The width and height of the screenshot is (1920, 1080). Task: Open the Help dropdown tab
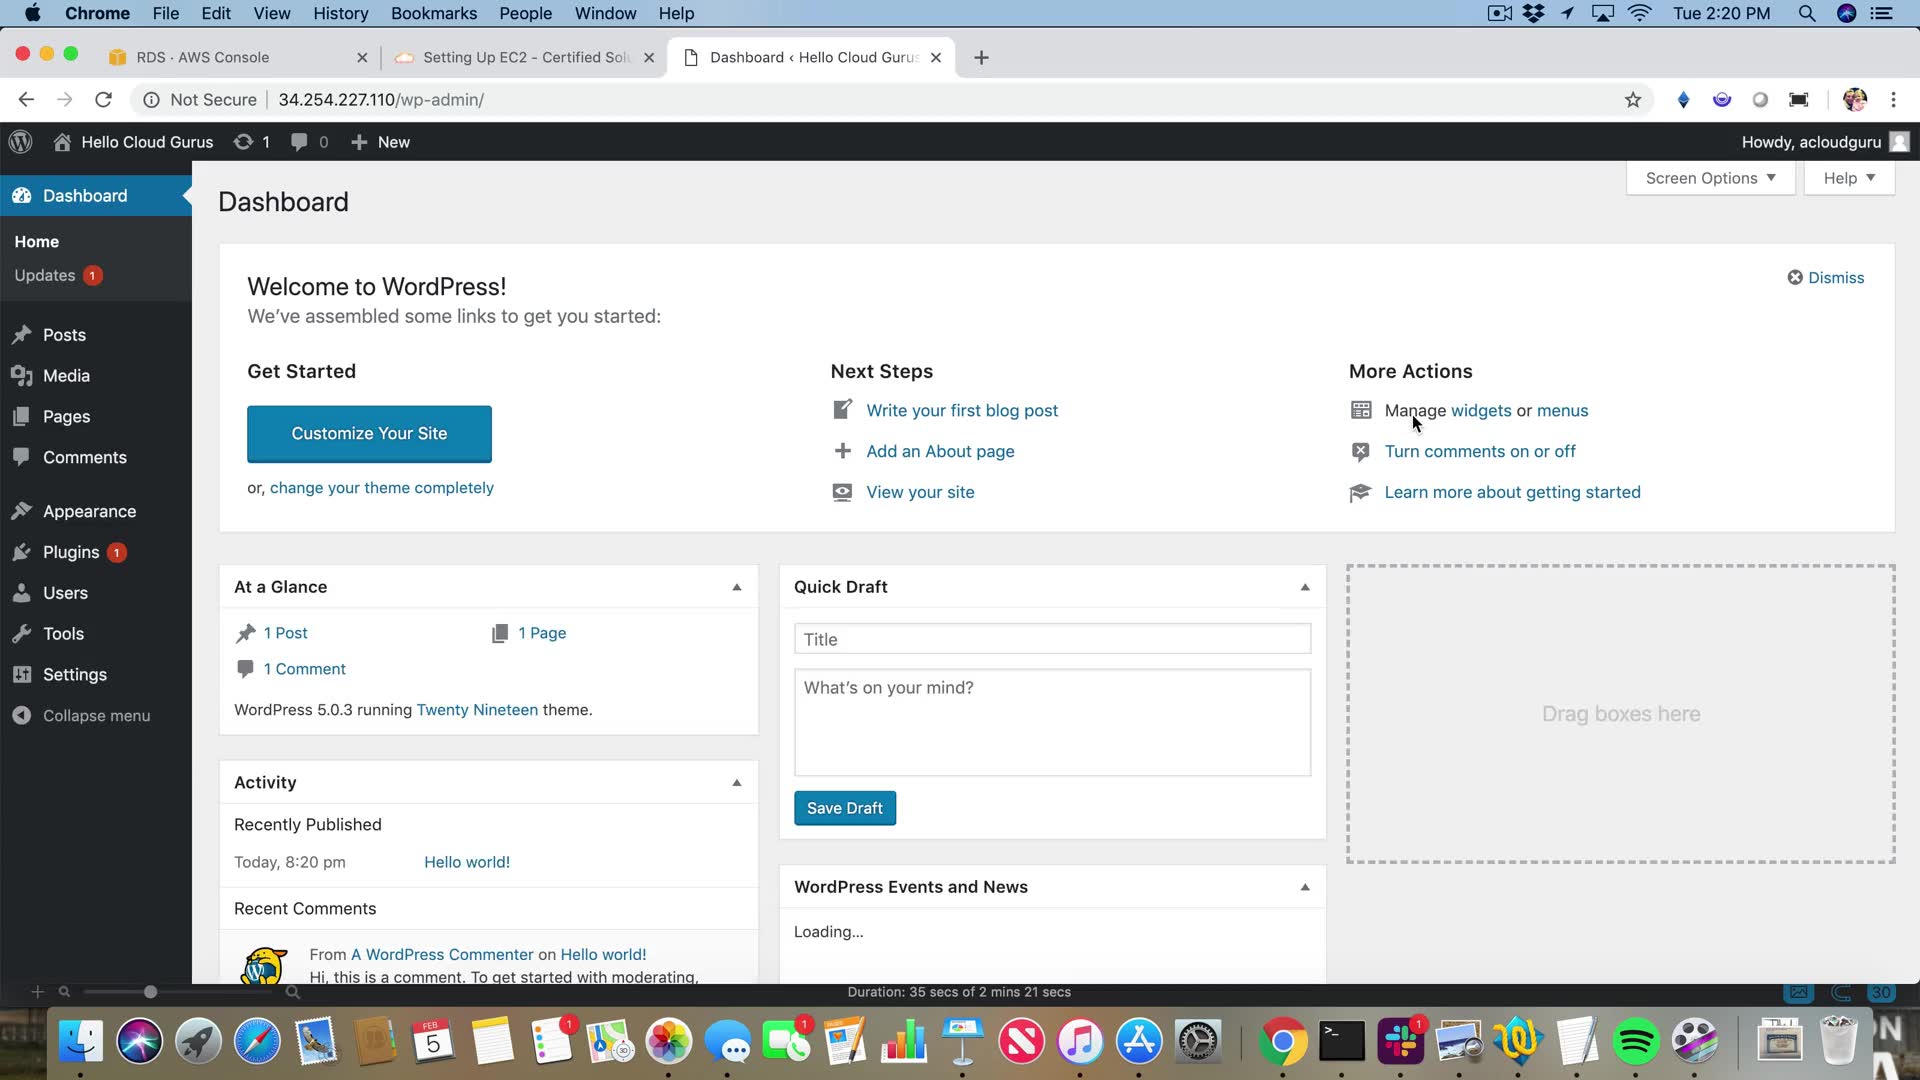1848,178
